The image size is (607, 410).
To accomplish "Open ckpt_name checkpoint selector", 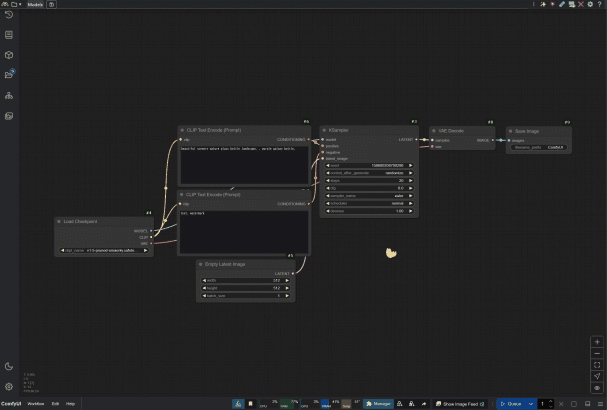I will (x=104, y=250).
